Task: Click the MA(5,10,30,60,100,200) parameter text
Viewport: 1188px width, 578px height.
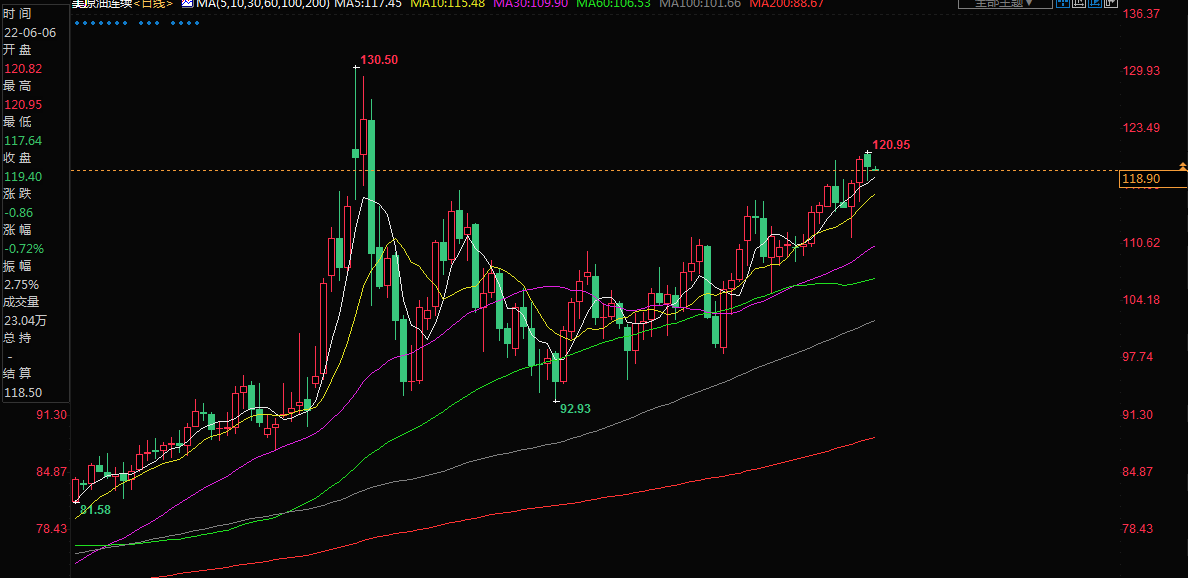Action: 262,4
